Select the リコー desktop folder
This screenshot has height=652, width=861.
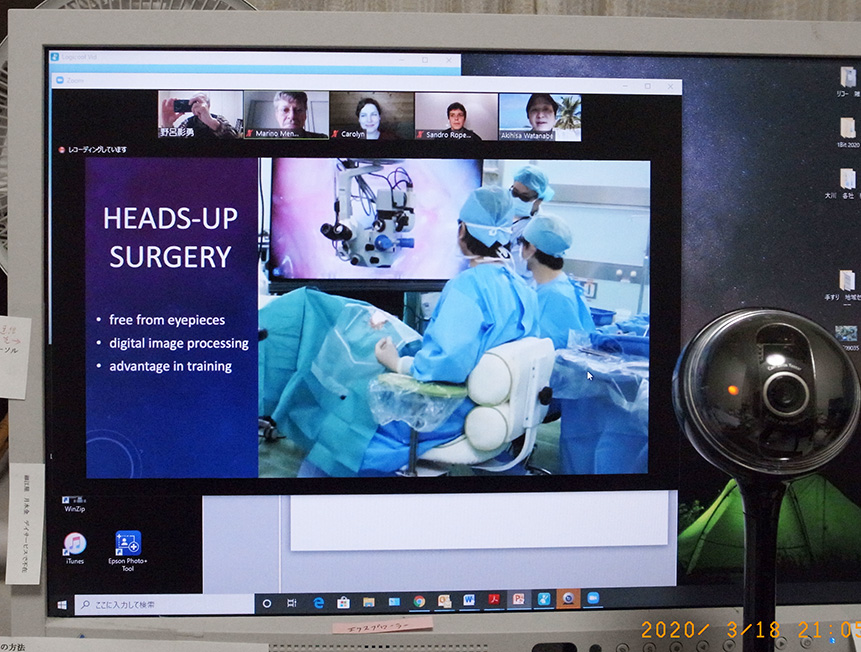point(848,81)
